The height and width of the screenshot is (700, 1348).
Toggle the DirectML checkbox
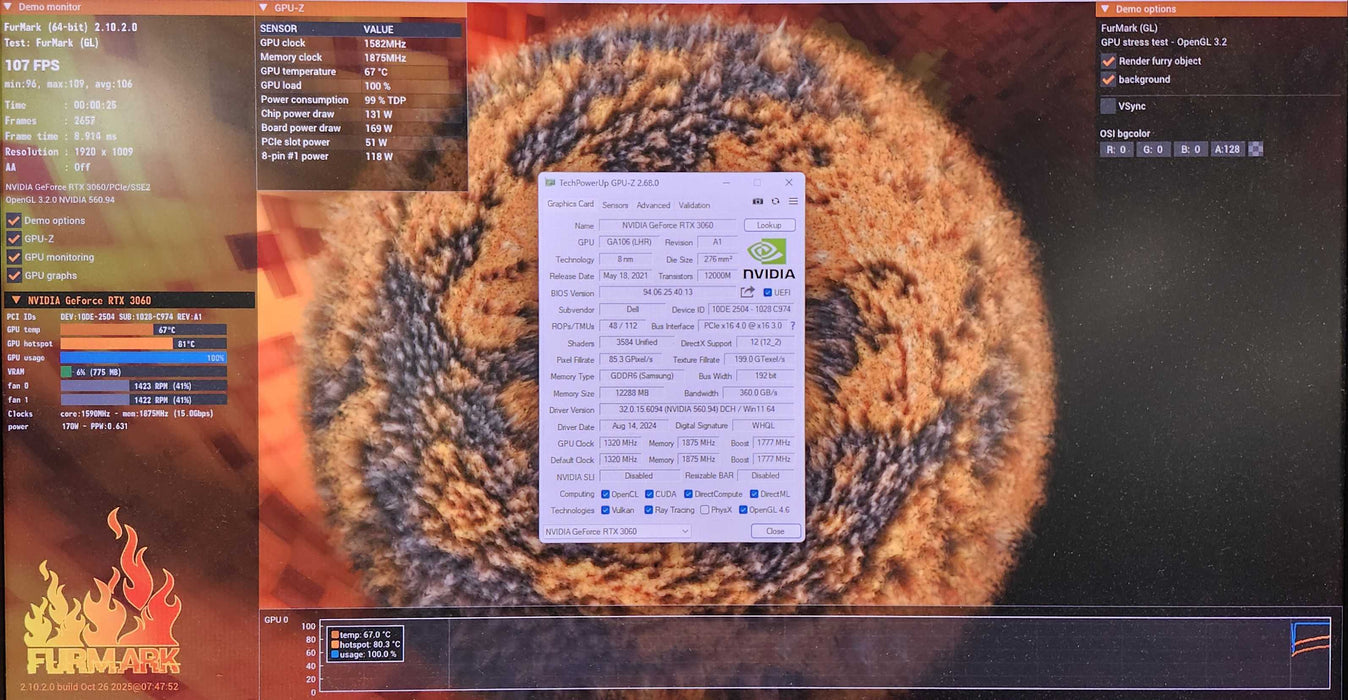click(x=754, y=494)
